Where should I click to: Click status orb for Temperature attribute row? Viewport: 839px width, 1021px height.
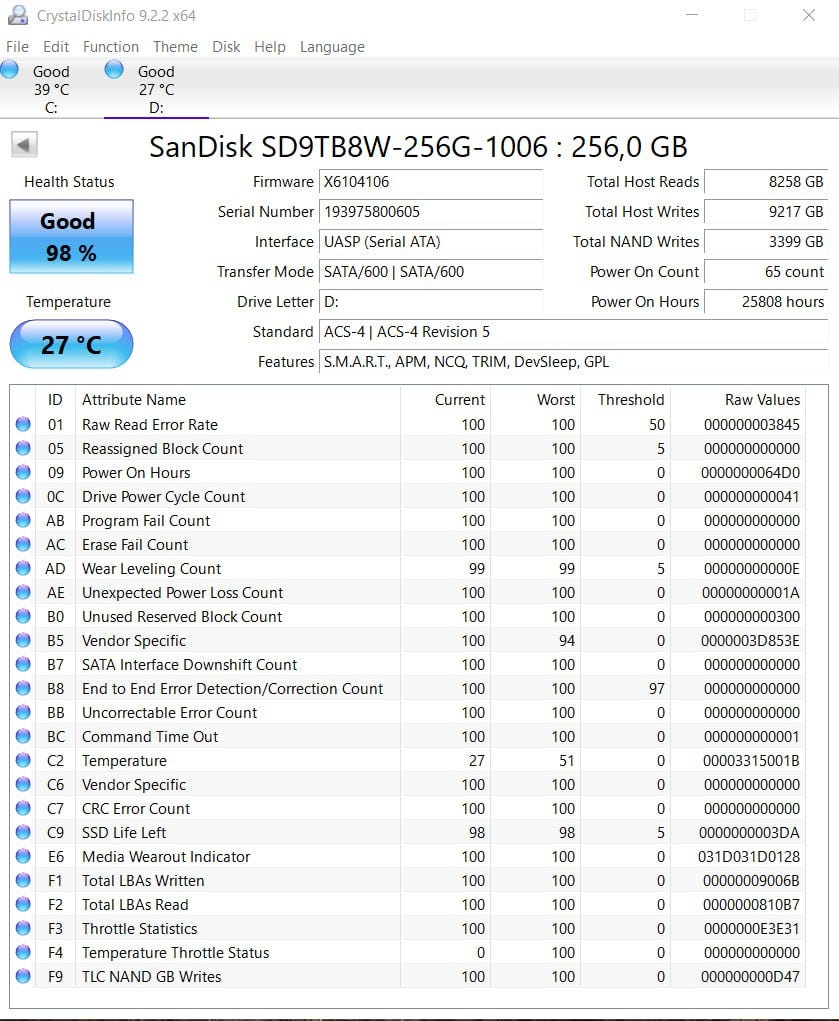23,761
